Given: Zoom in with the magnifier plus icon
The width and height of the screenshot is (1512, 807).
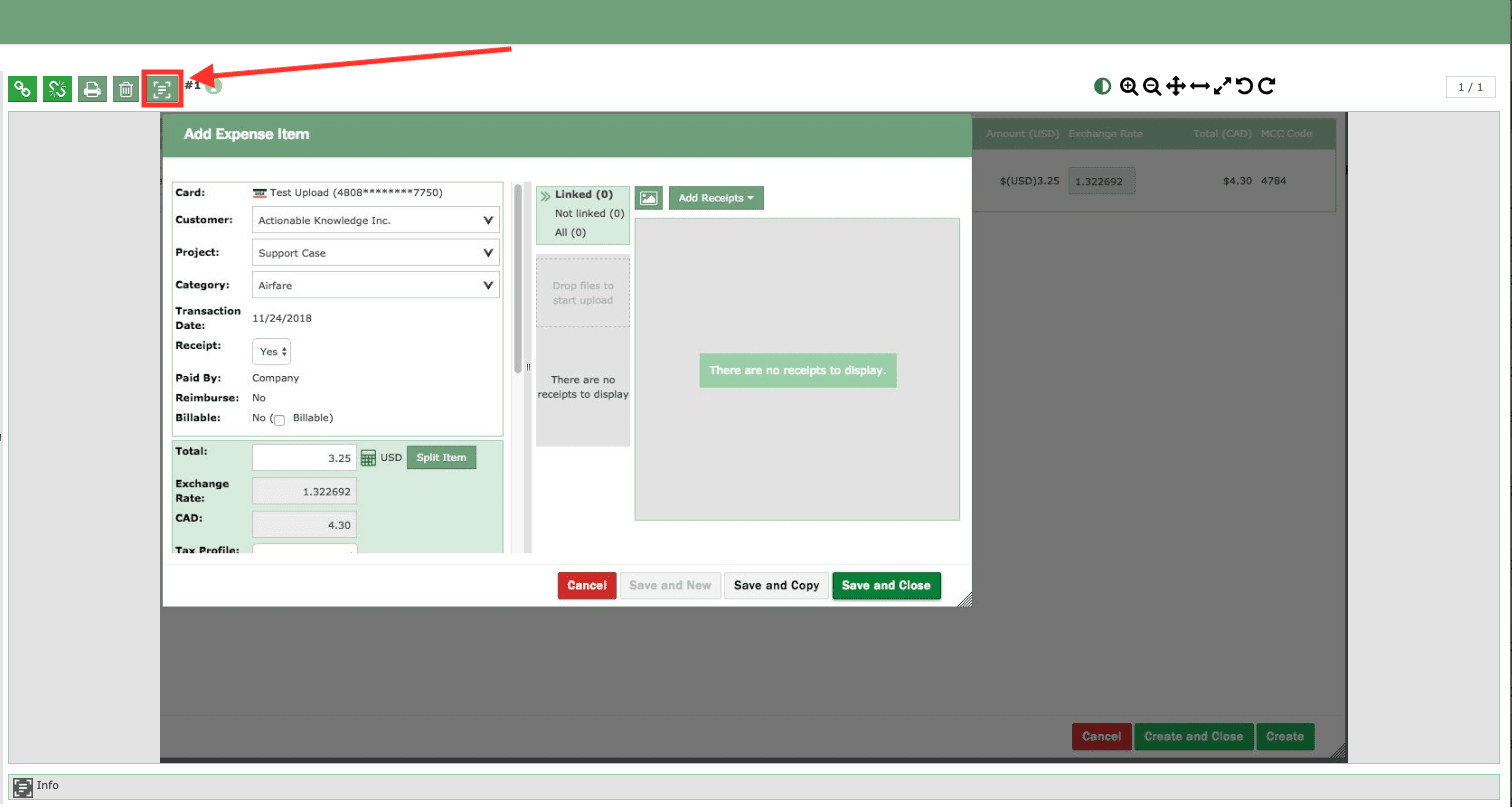Looking at the screenshot, I should [1129, 87].
